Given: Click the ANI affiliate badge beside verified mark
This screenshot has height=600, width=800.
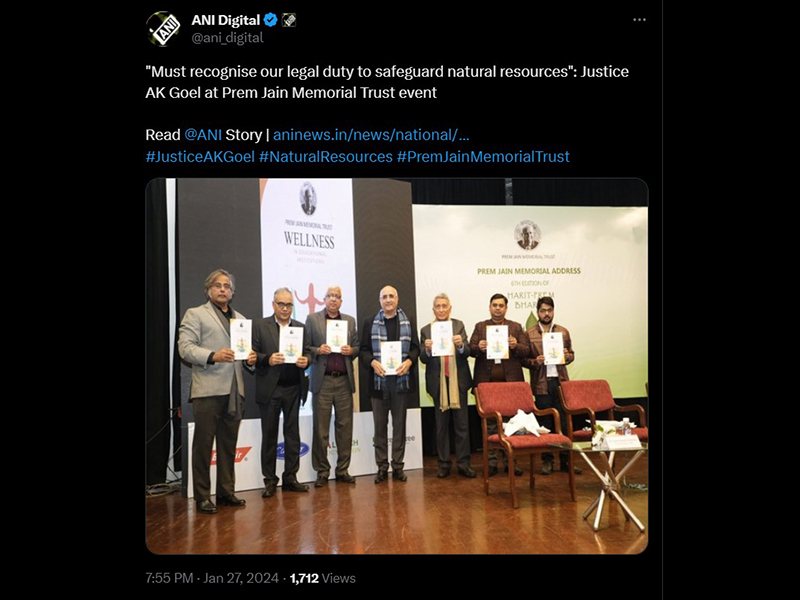Looking at the screenshot, I should click(289, 20).
